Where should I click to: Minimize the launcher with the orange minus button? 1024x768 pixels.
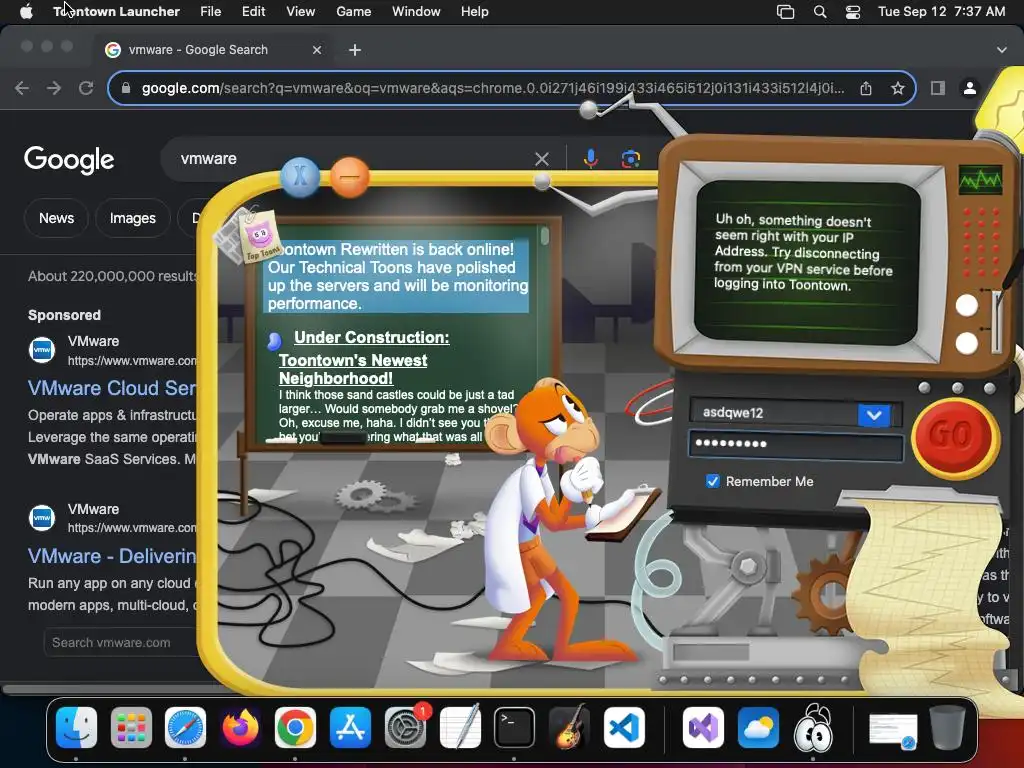349,176
